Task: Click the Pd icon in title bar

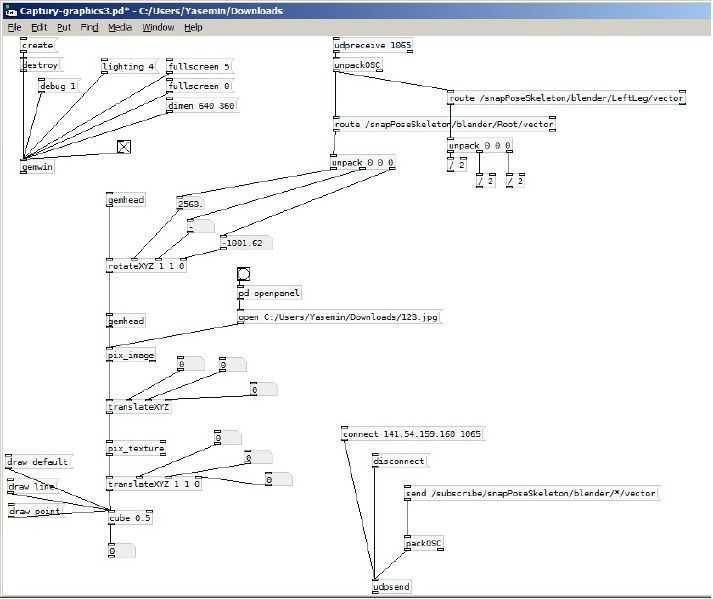Action: click(10, 10)
